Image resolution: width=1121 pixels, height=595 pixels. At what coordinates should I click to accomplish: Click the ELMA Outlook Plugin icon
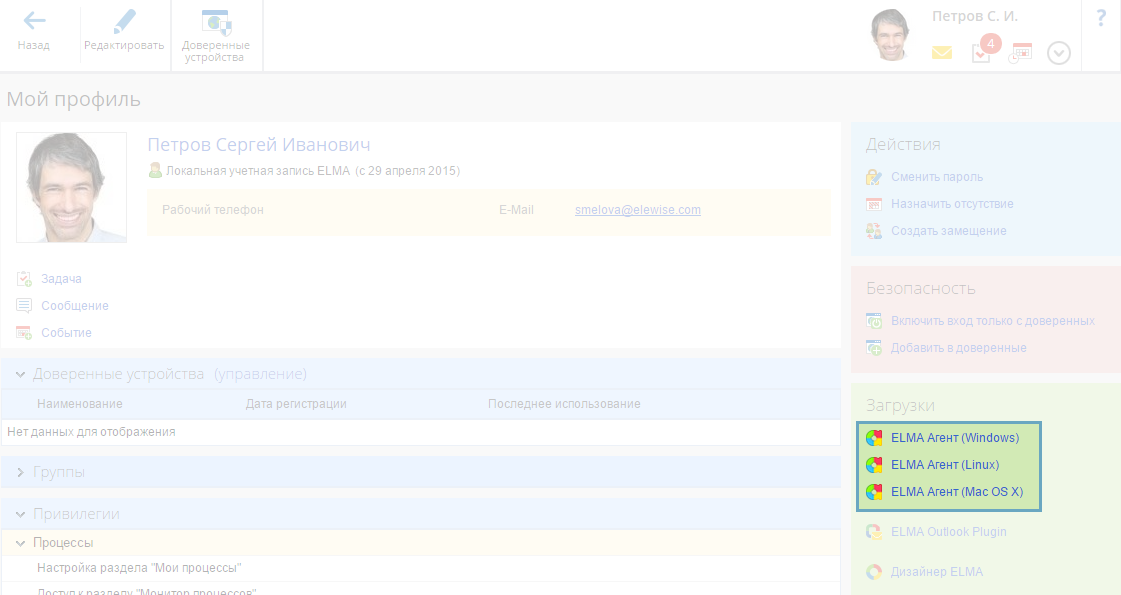click(874, 532)
